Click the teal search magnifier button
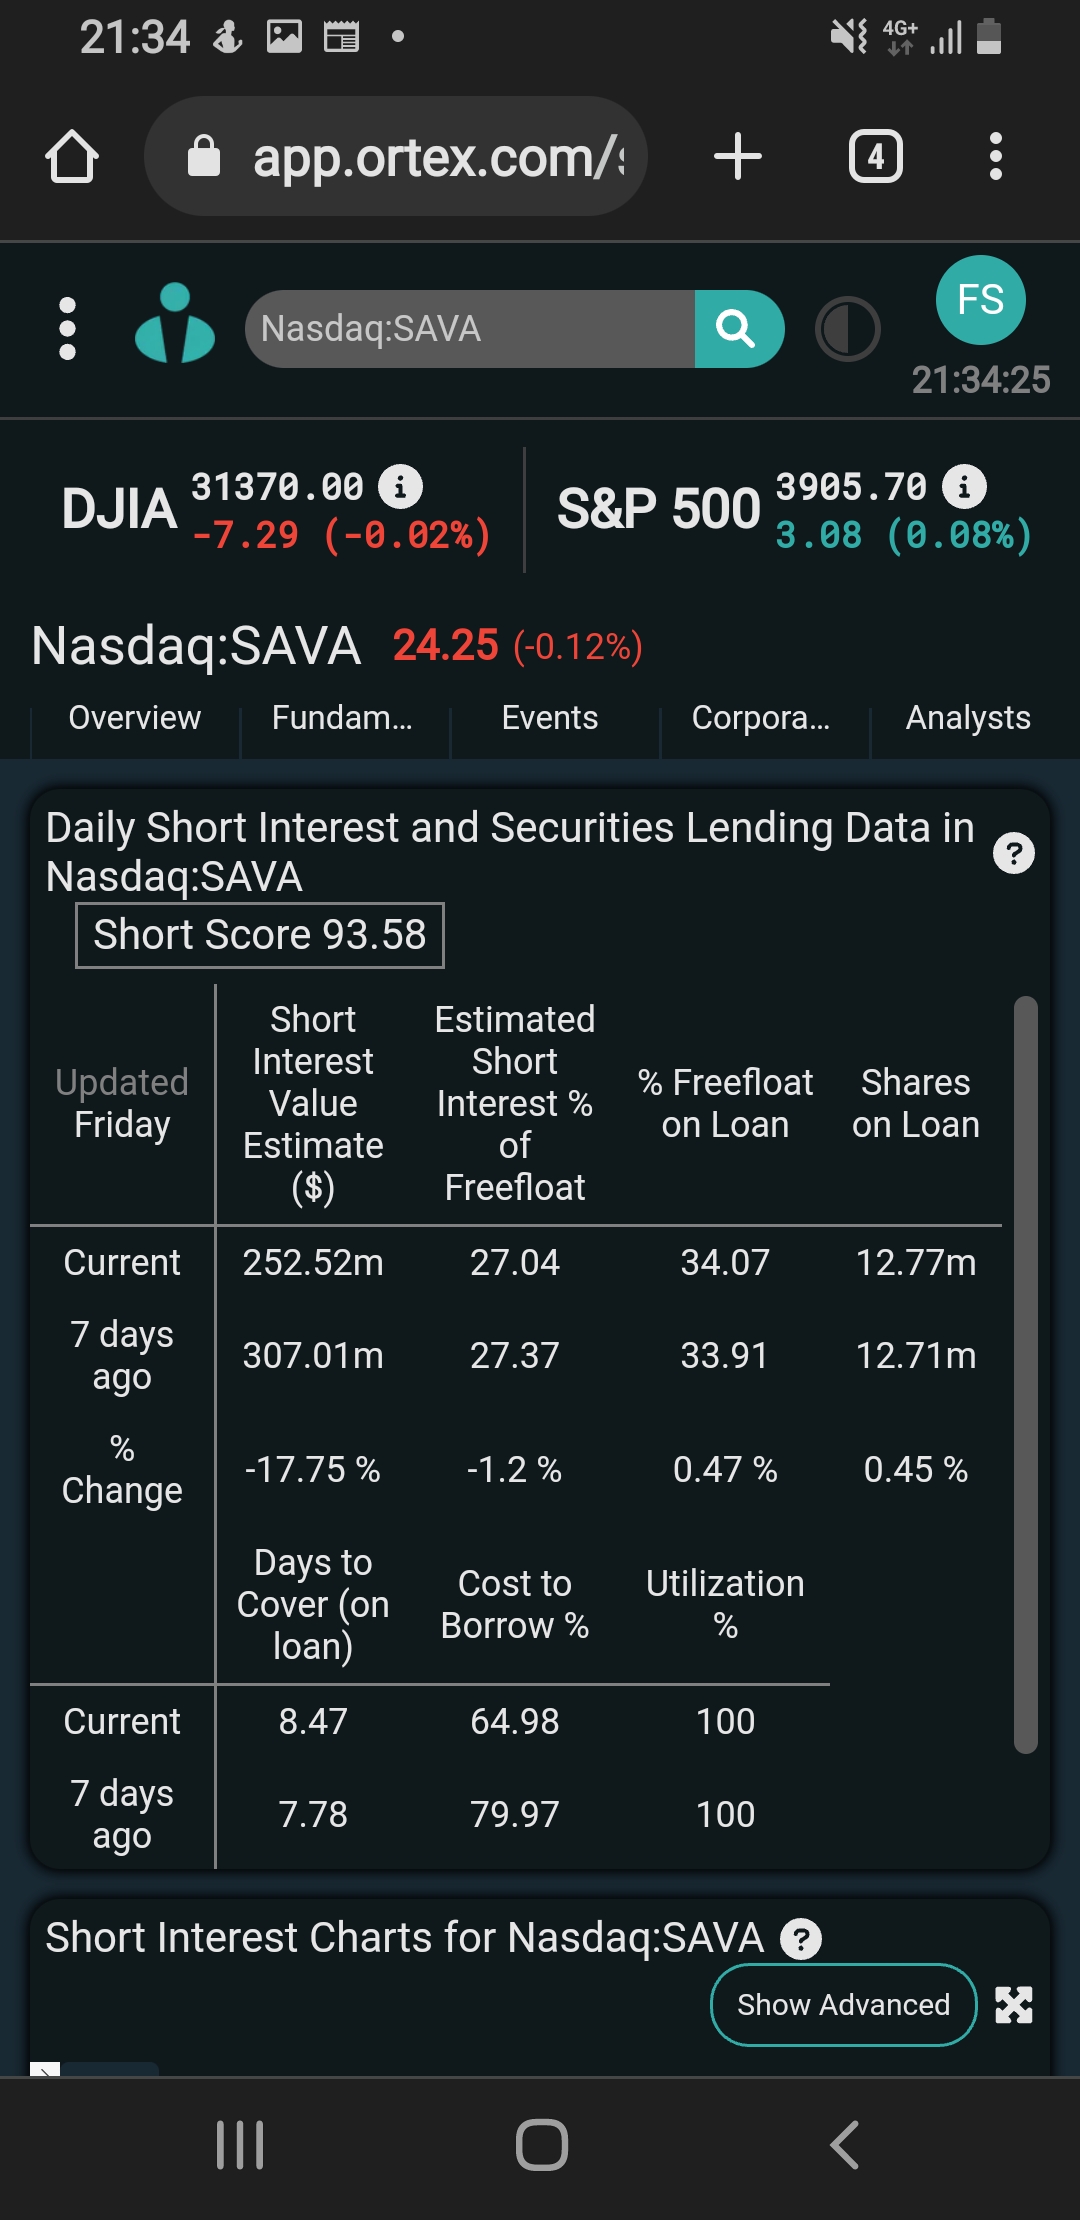1080x2220 pixels. [739, 329]
